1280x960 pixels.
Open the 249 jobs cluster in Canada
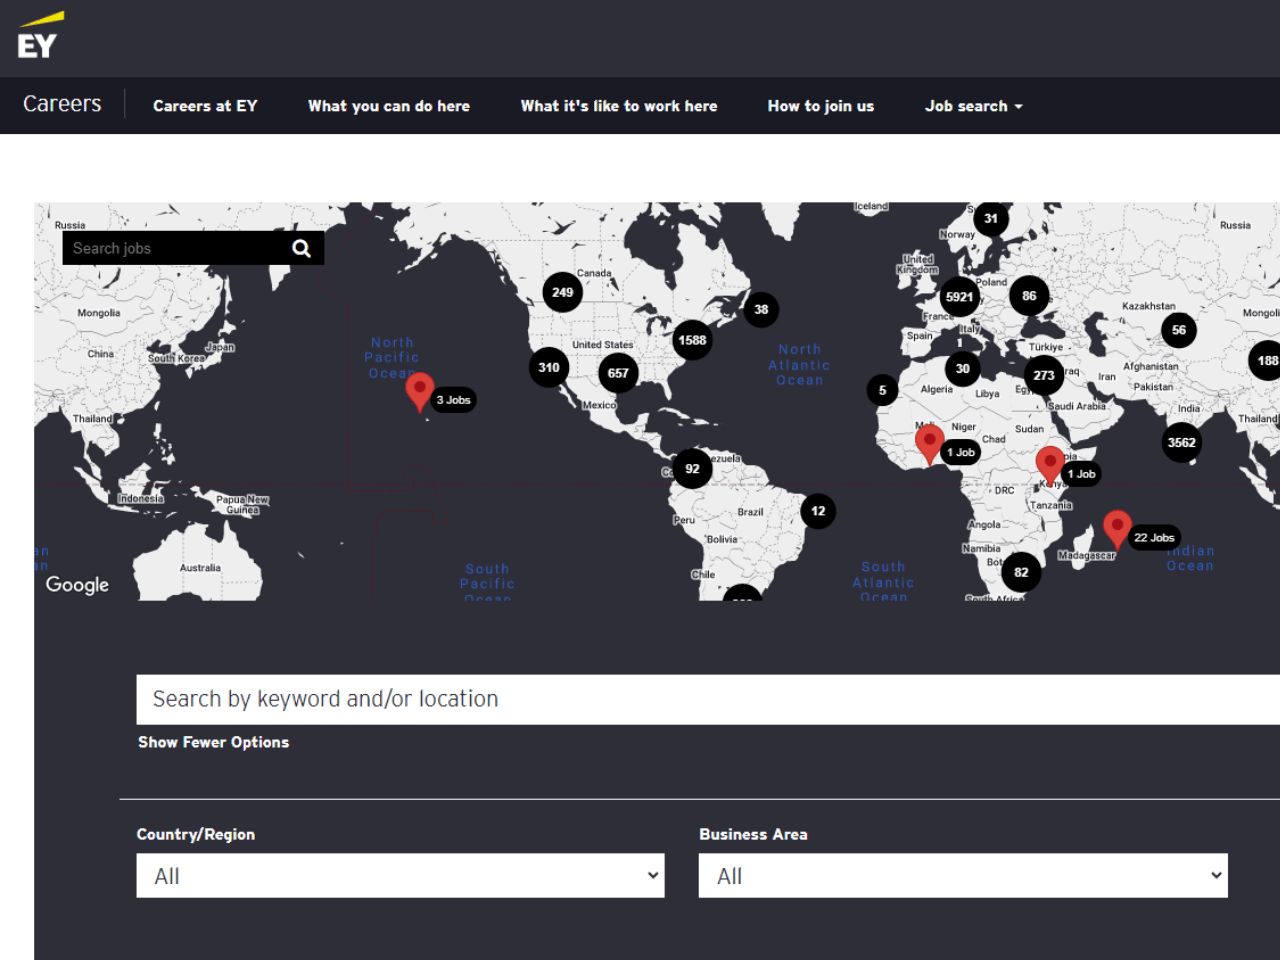click(x=562, y=292)
